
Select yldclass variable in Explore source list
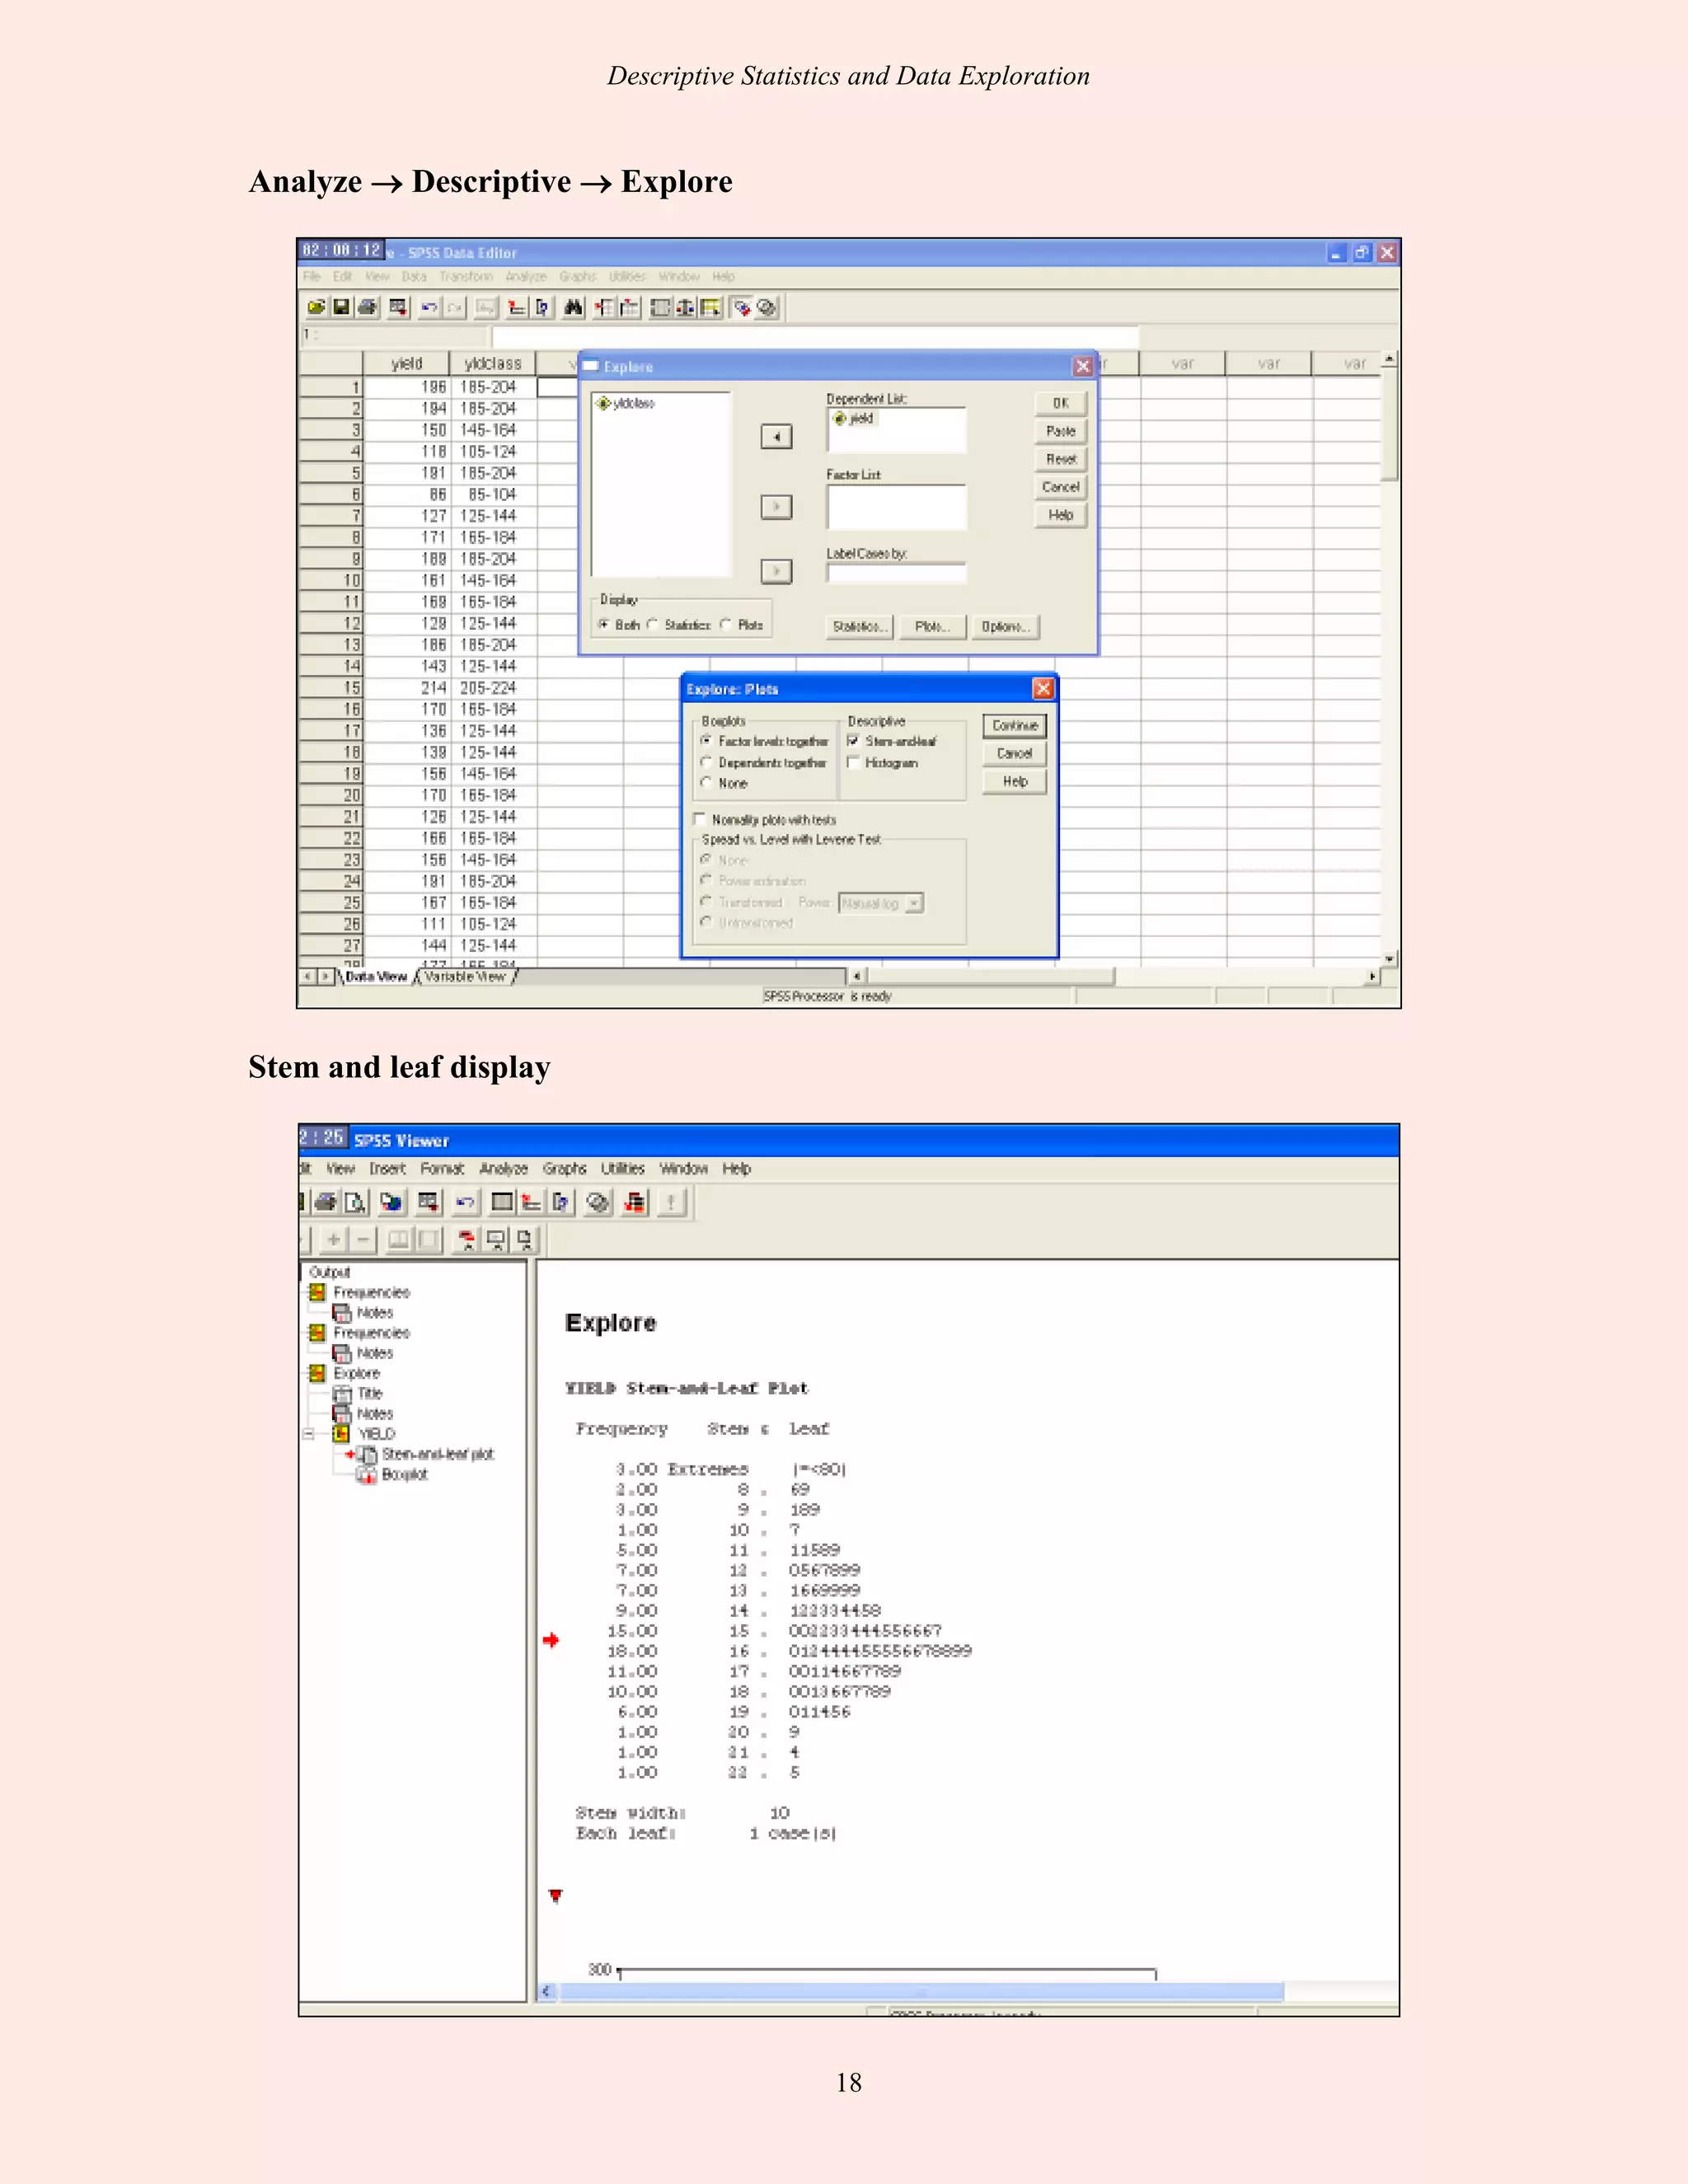click(626, 403)
